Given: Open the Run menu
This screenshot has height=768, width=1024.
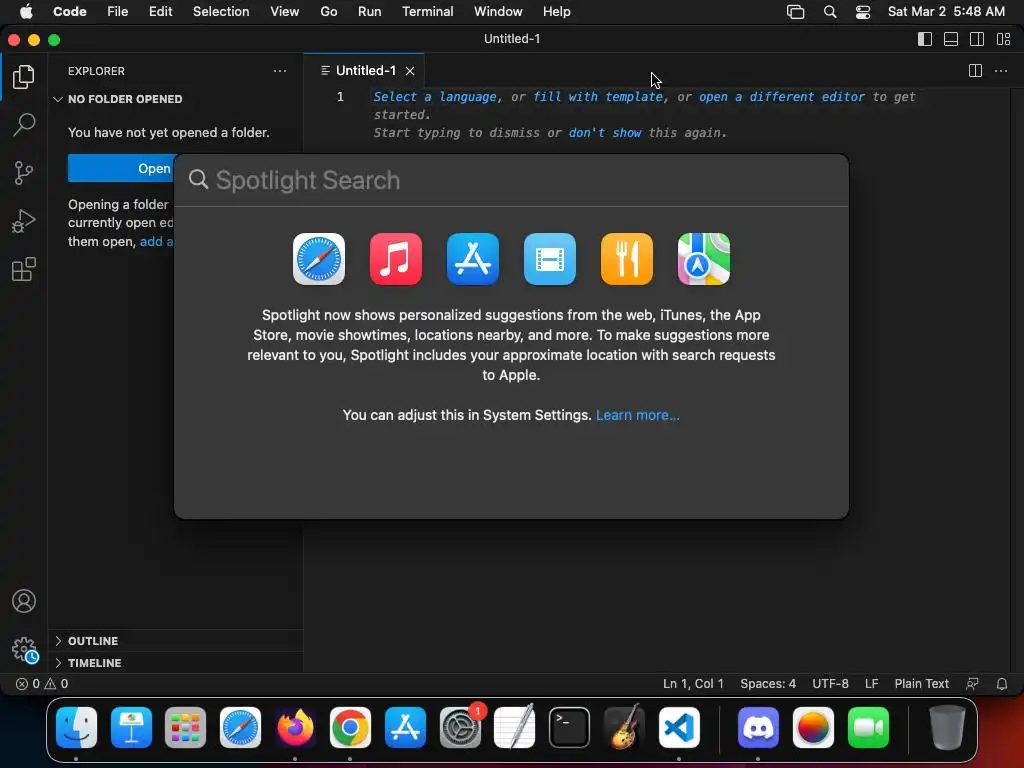Looking at the screenshot, I should (370, 12).
